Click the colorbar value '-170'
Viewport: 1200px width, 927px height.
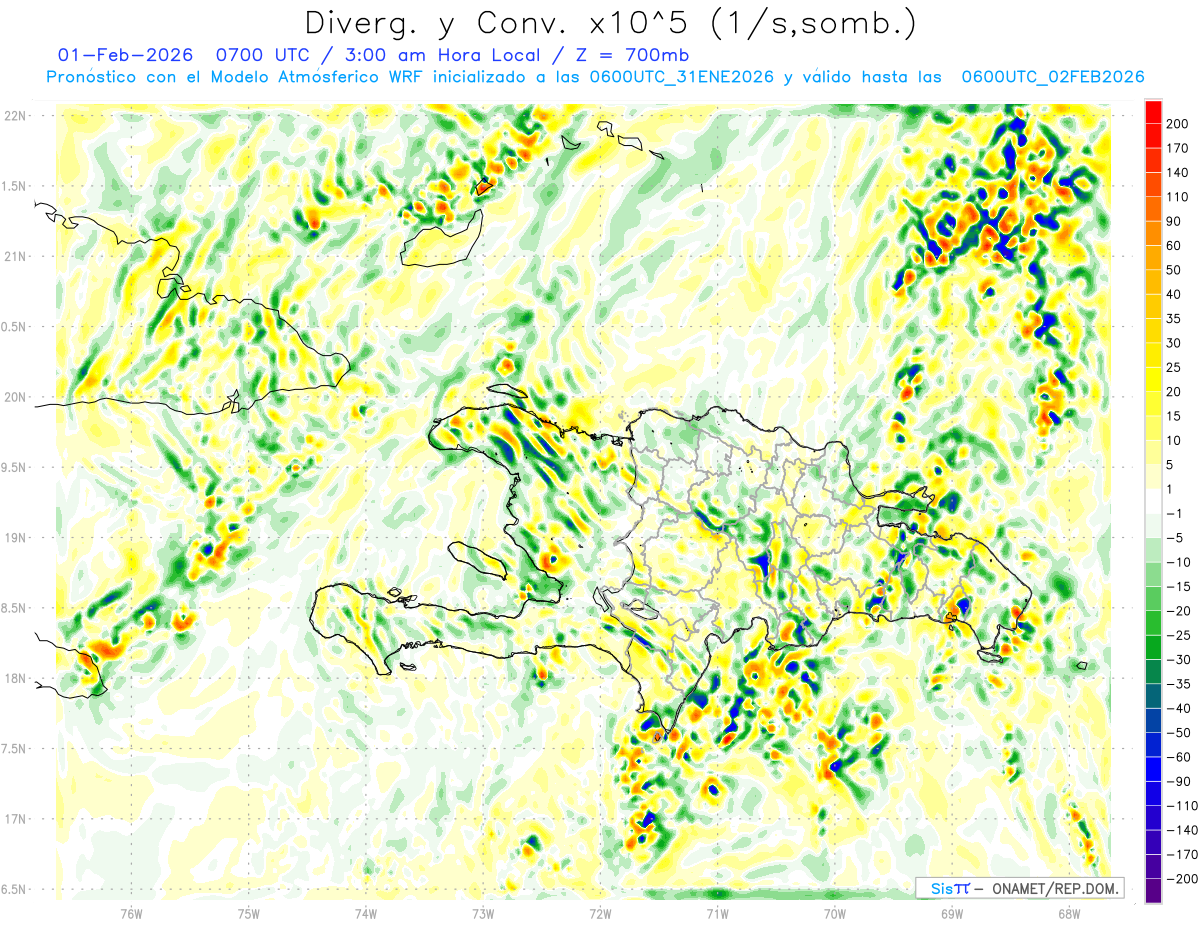click(1184, 854)
